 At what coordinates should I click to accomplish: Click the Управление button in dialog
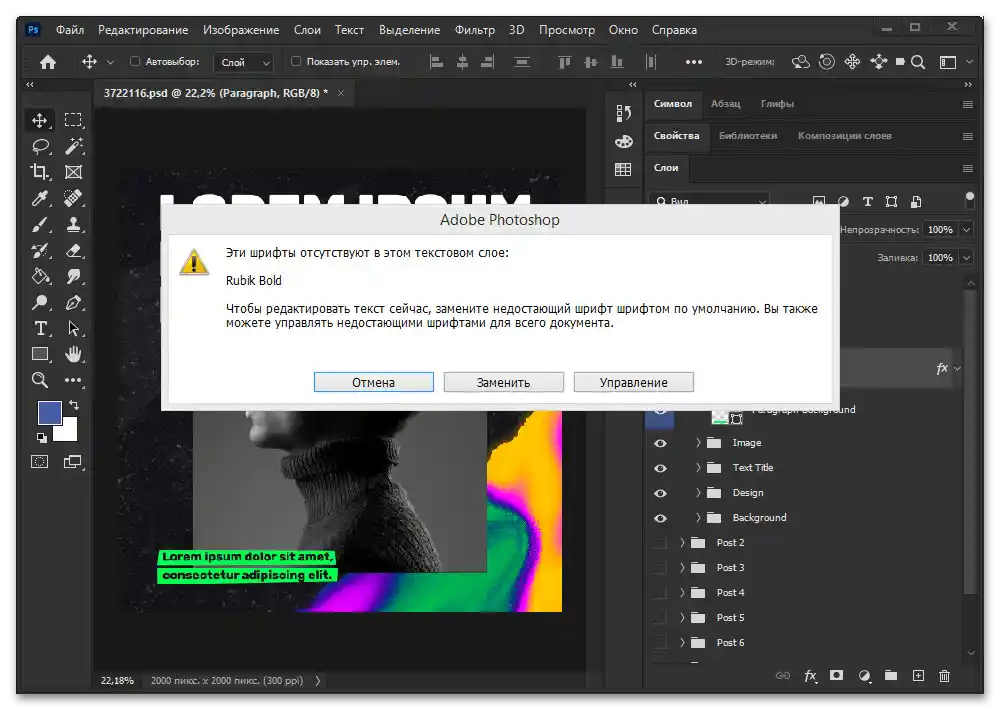click(634, 382)
